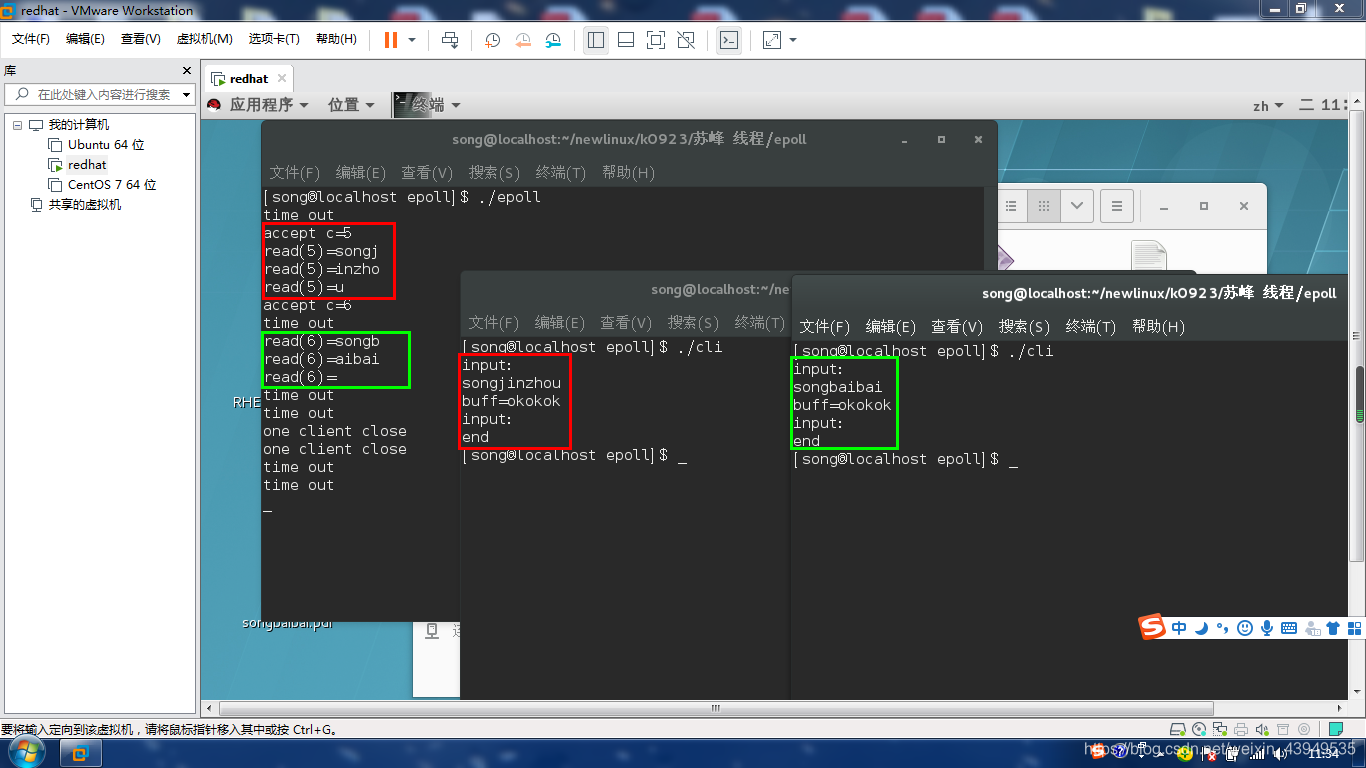Switch to the redhat VM tab
Viewport: 1366px width, 768px height.
coord(248,78)
